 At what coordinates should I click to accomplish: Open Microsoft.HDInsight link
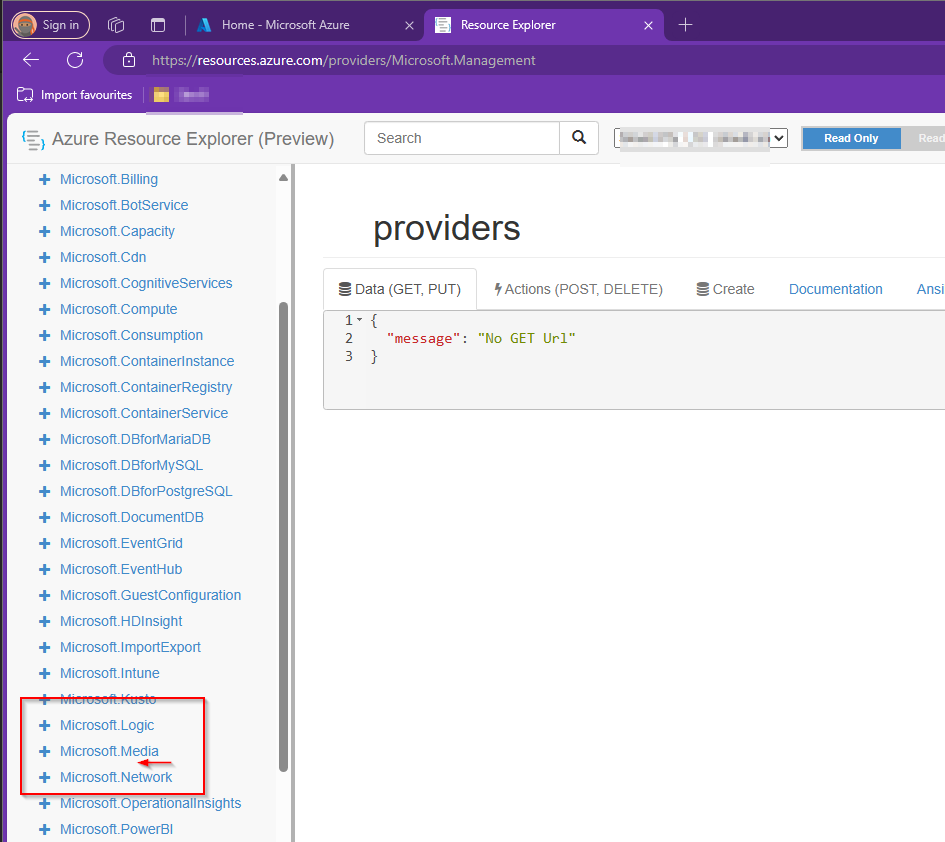[121, 621]
